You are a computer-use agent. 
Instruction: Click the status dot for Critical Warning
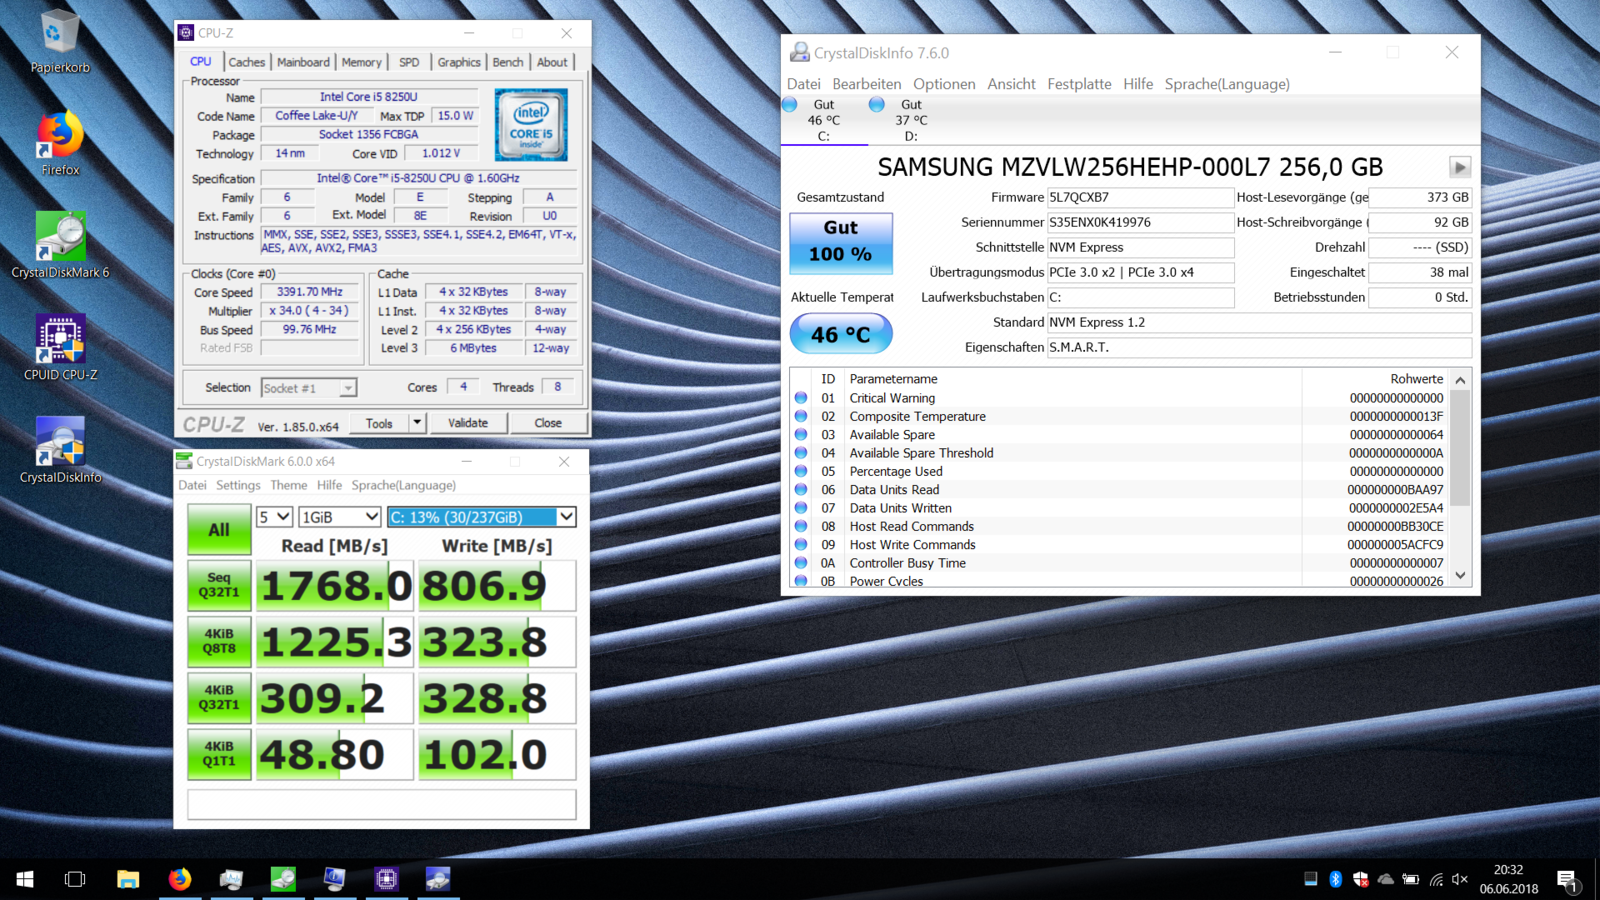[801, 398]
